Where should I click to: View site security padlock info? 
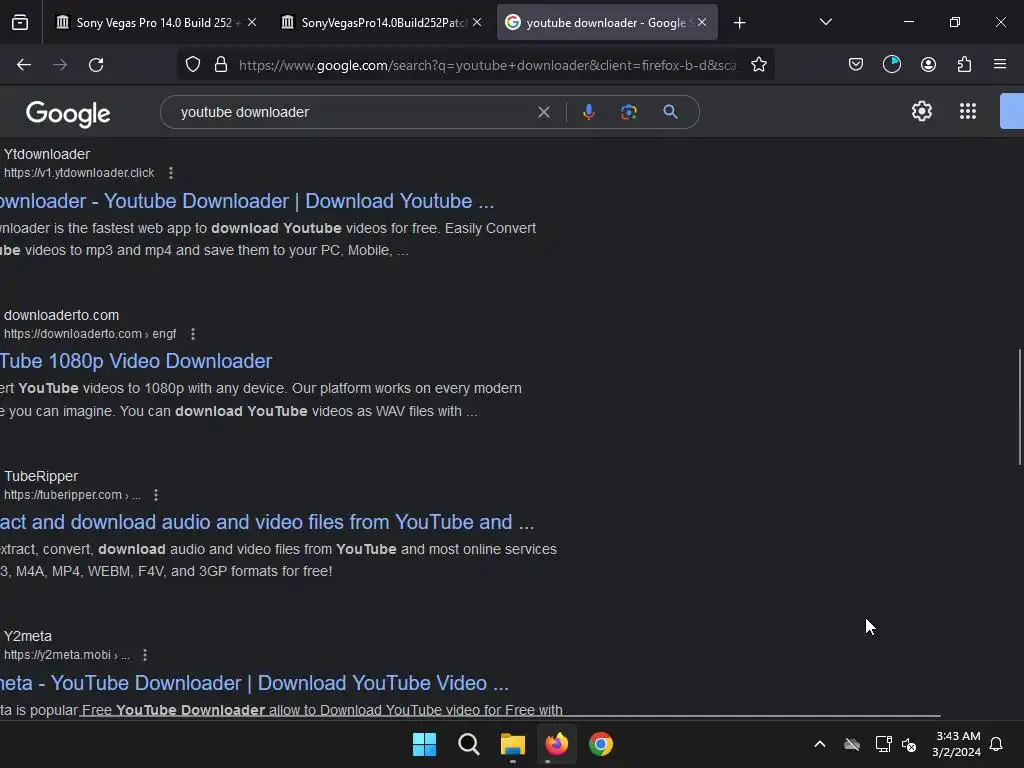pyautogui.click(x=221, y=65)
